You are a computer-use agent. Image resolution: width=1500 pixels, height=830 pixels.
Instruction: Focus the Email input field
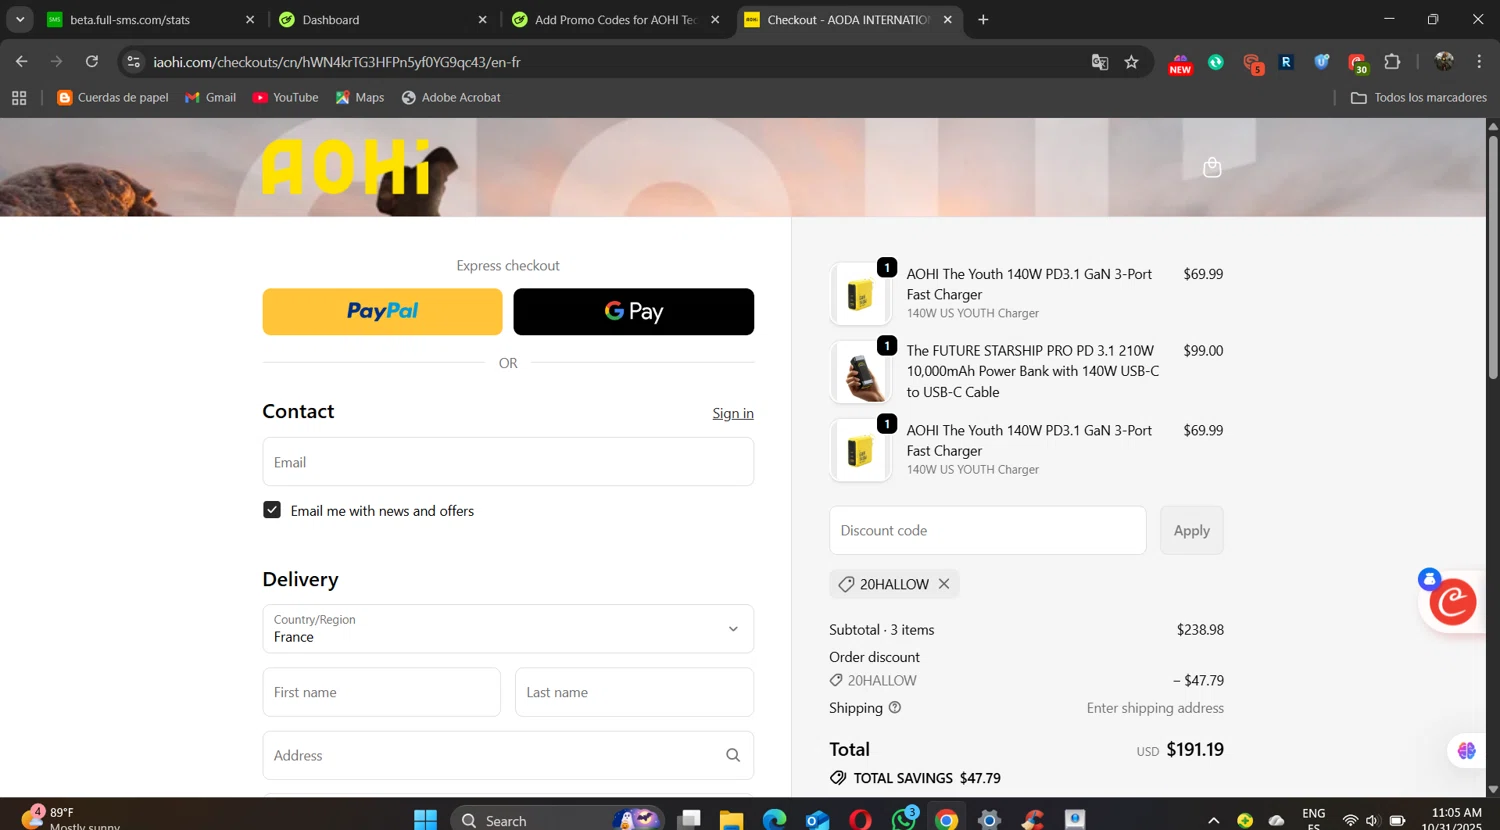(508, 462)
